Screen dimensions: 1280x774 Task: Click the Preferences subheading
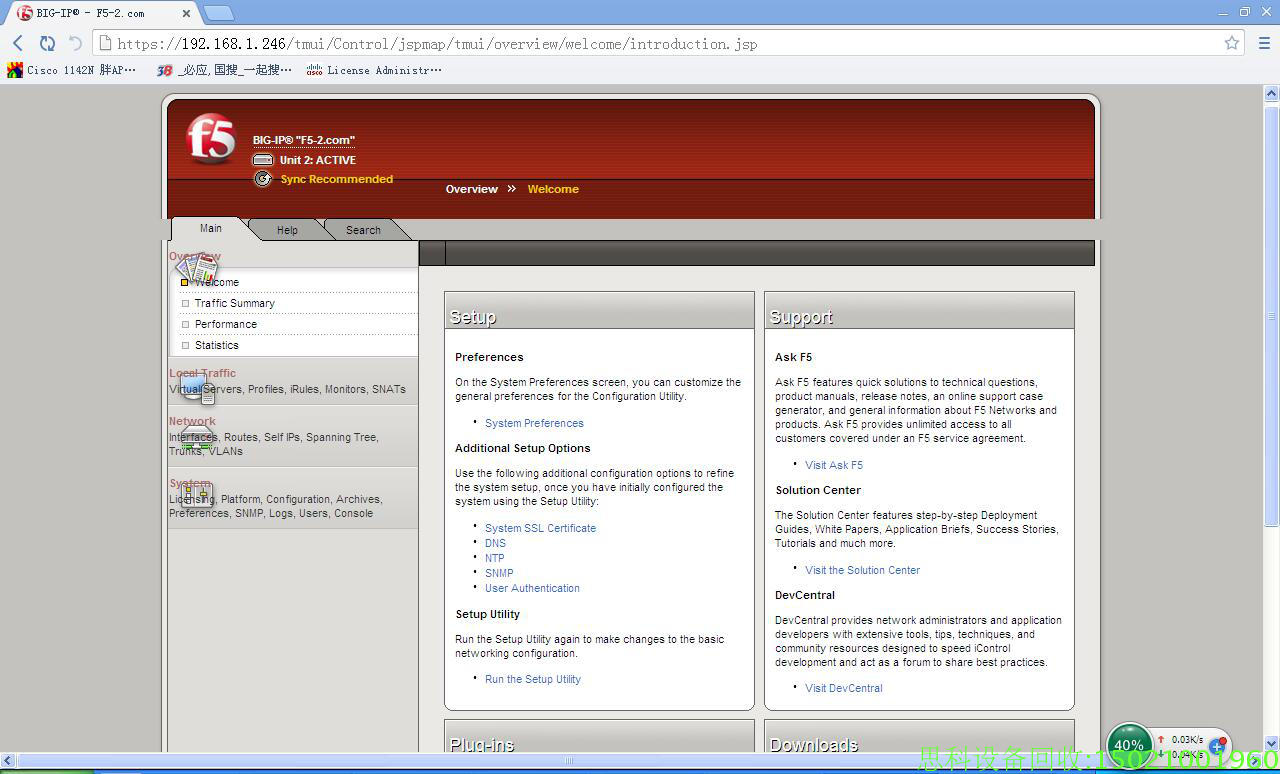click(x=489, y=357)
